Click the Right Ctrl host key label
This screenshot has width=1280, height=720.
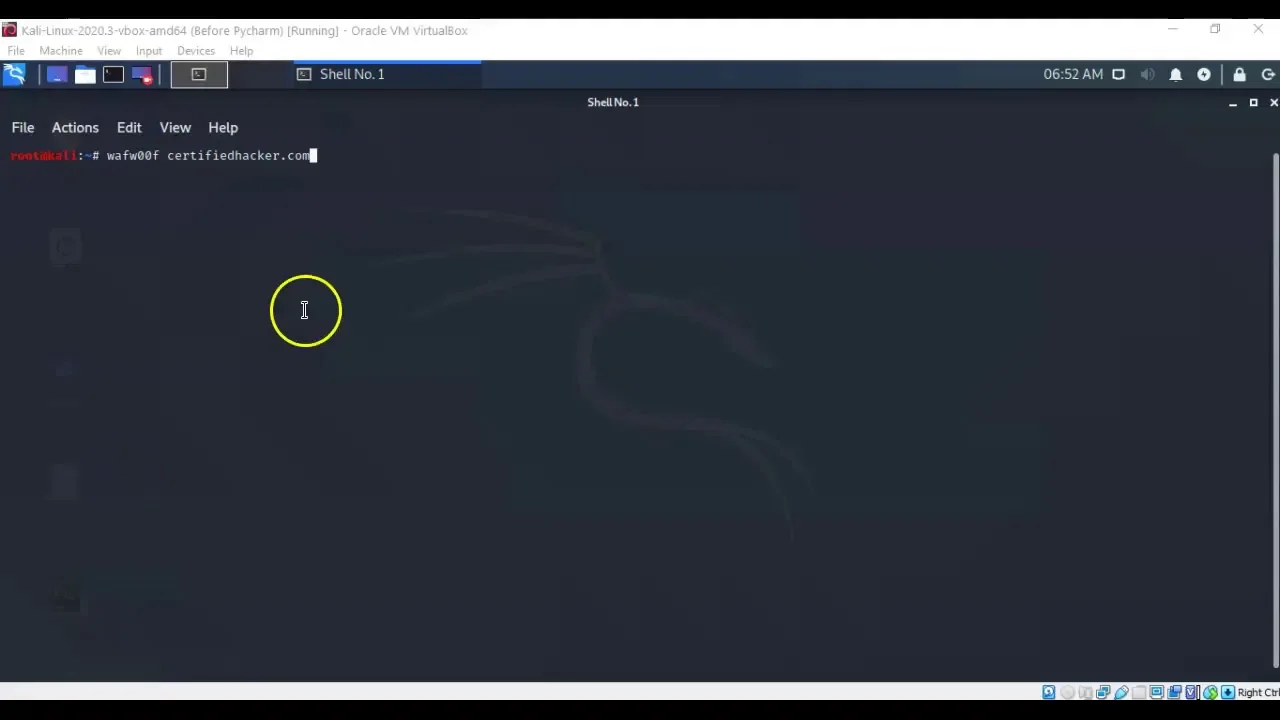(1258, 692)
